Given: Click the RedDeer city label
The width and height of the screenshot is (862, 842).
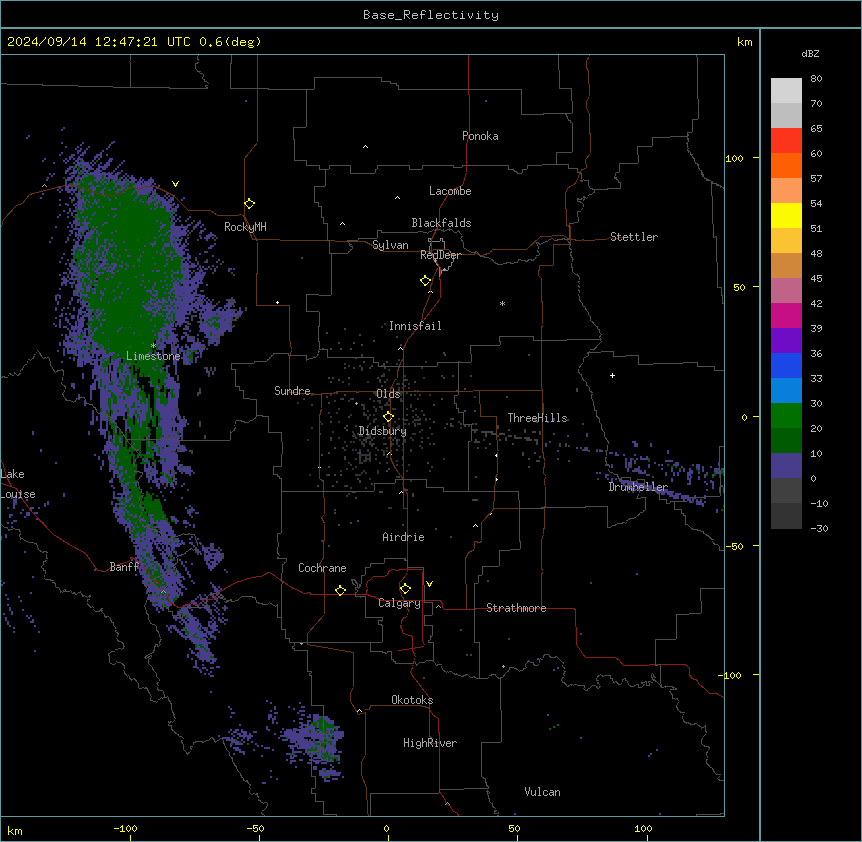Looking at the screenshot, I should (440, 255).
